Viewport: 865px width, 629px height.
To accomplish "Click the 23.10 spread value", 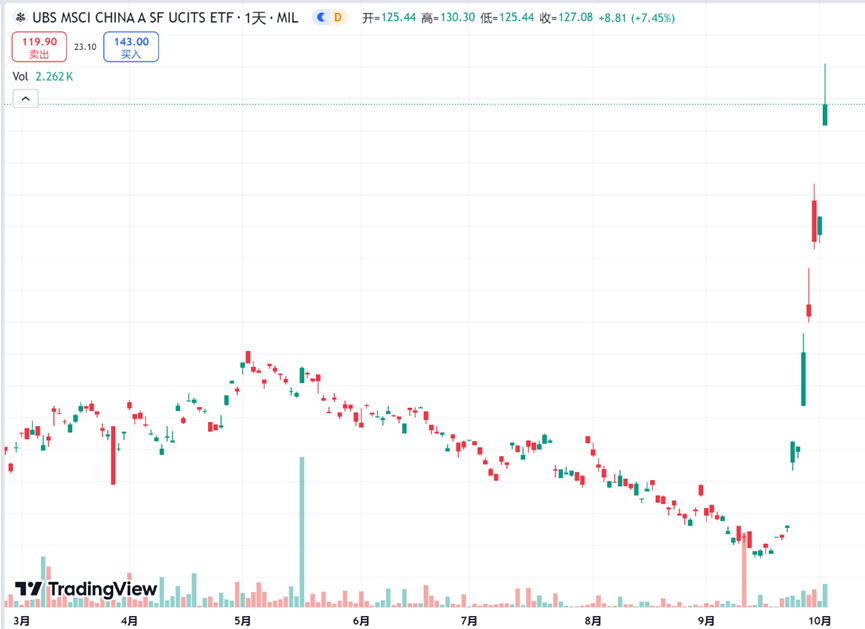I will point(85,47).
